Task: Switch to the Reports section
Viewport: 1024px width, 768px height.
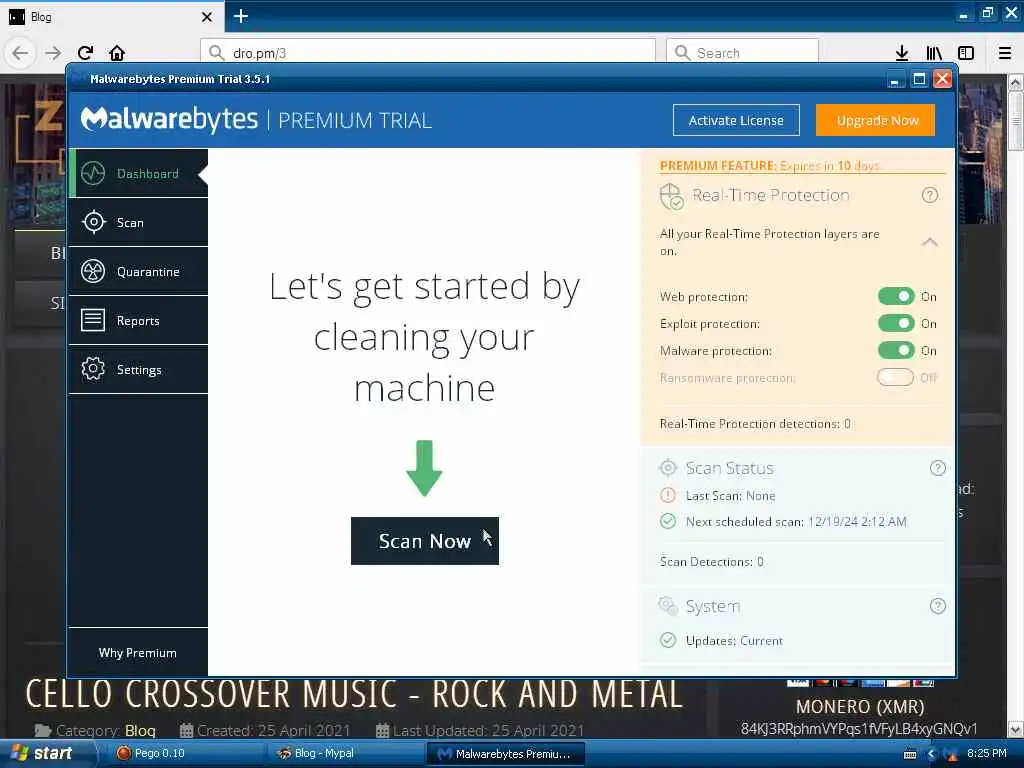Action: [138, 320]
